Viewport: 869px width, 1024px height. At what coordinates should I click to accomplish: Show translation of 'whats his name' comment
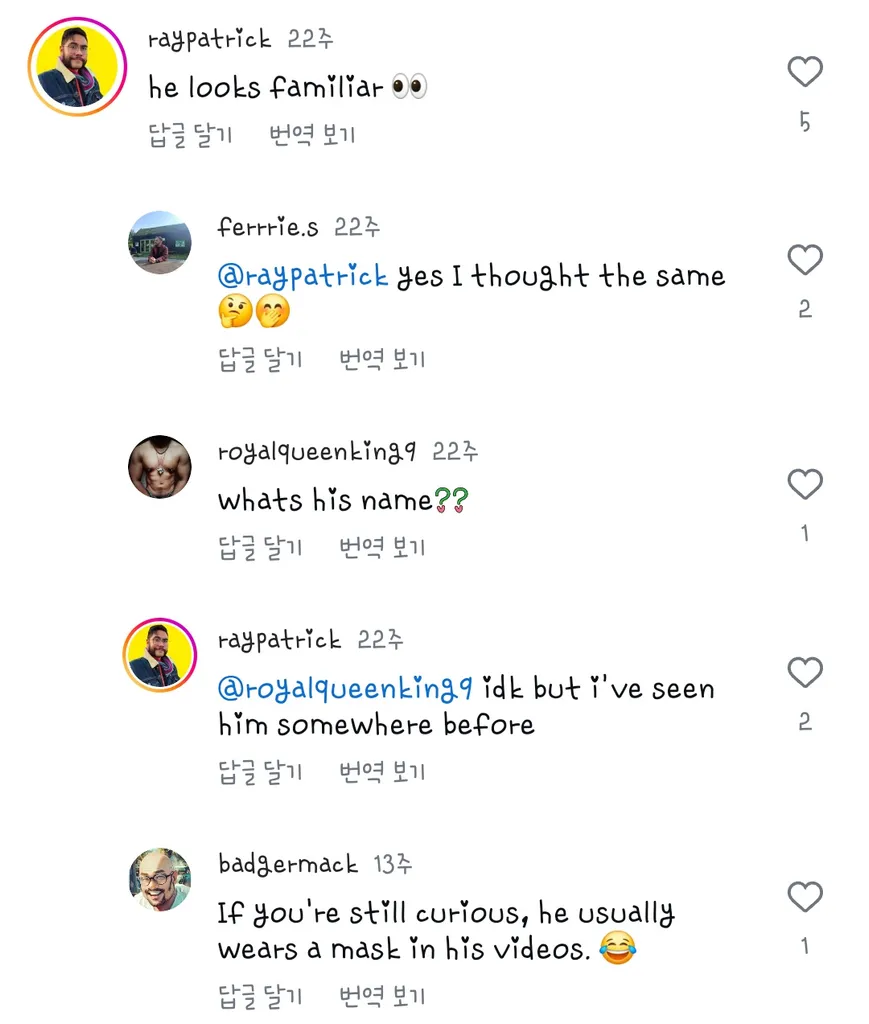pyautogui.click(x=382, y=547)
